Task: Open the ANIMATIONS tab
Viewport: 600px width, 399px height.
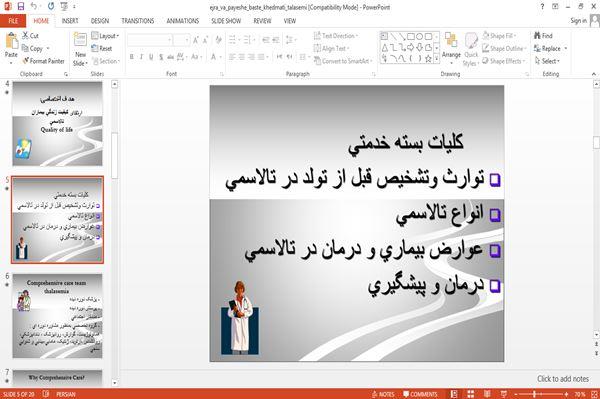Action: tap(183, 21)
